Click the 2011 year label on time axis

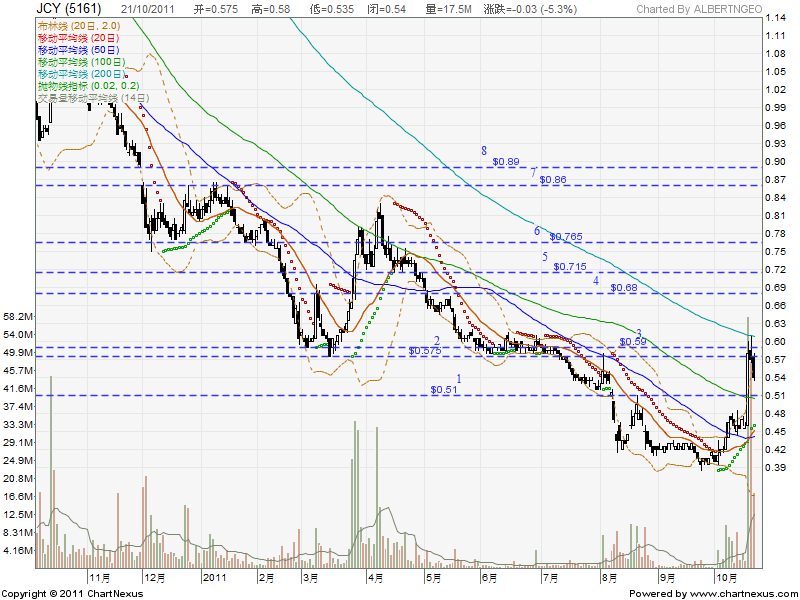(217, 577)
